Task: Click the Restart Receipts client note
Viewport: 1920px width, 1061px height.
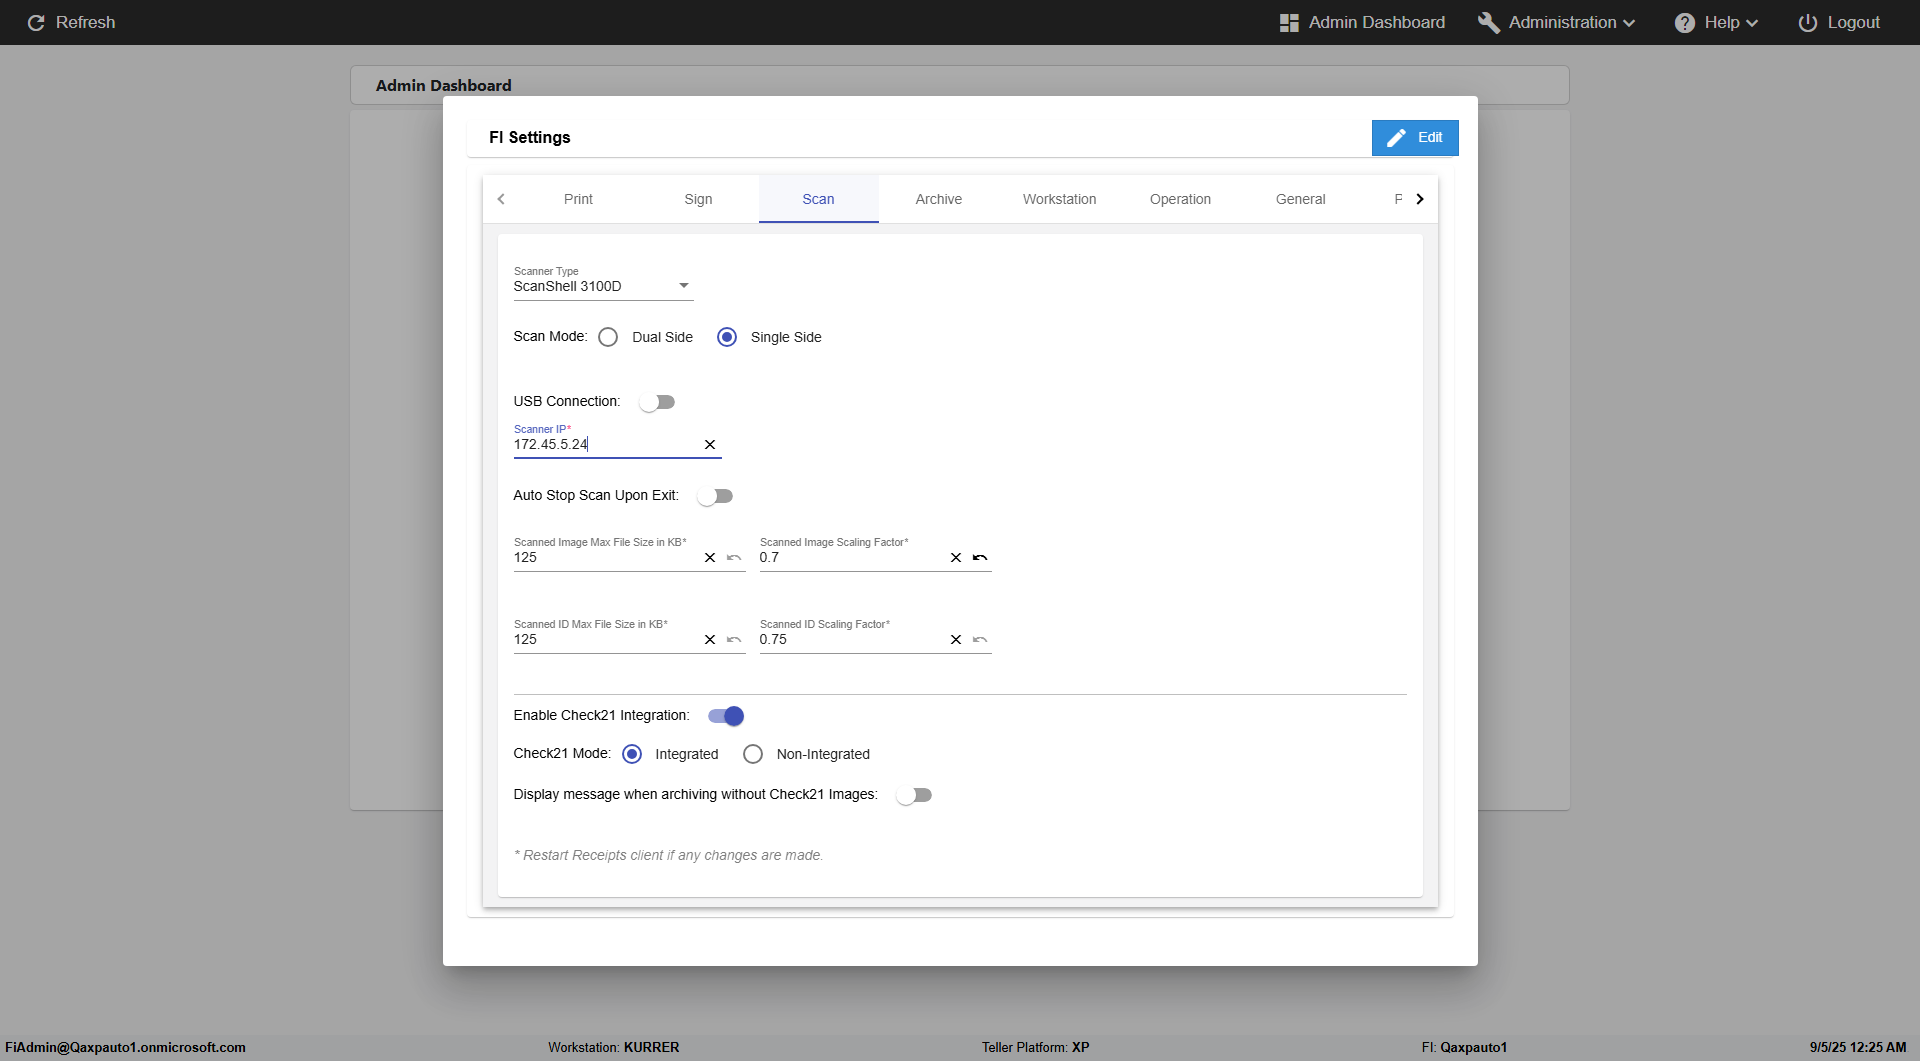Action: tap(668, 856)
